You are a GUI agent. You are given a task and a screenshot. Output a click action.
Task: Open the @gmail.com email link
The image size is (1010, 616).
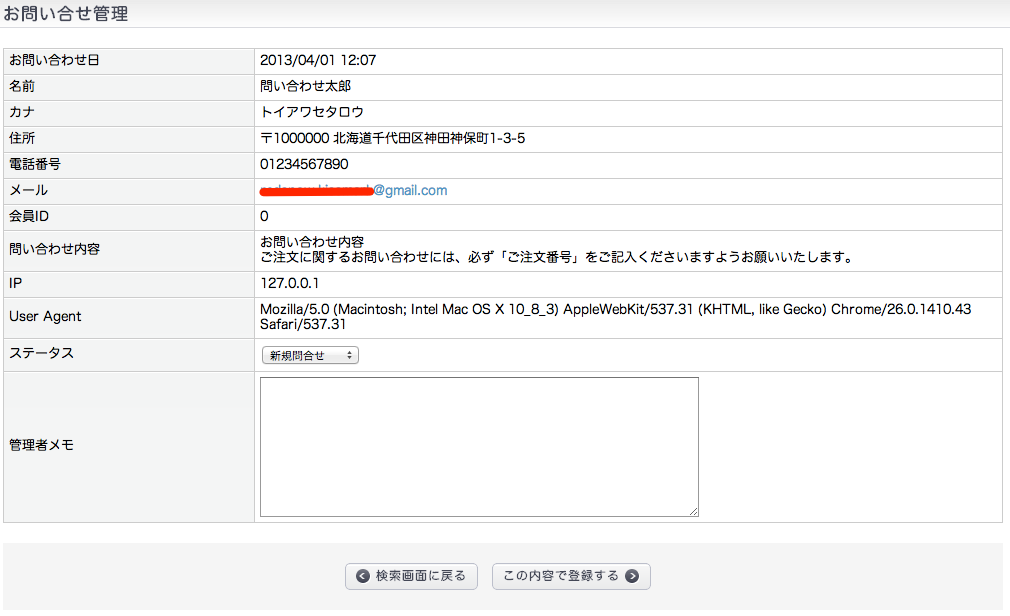[x=354, y=190]
